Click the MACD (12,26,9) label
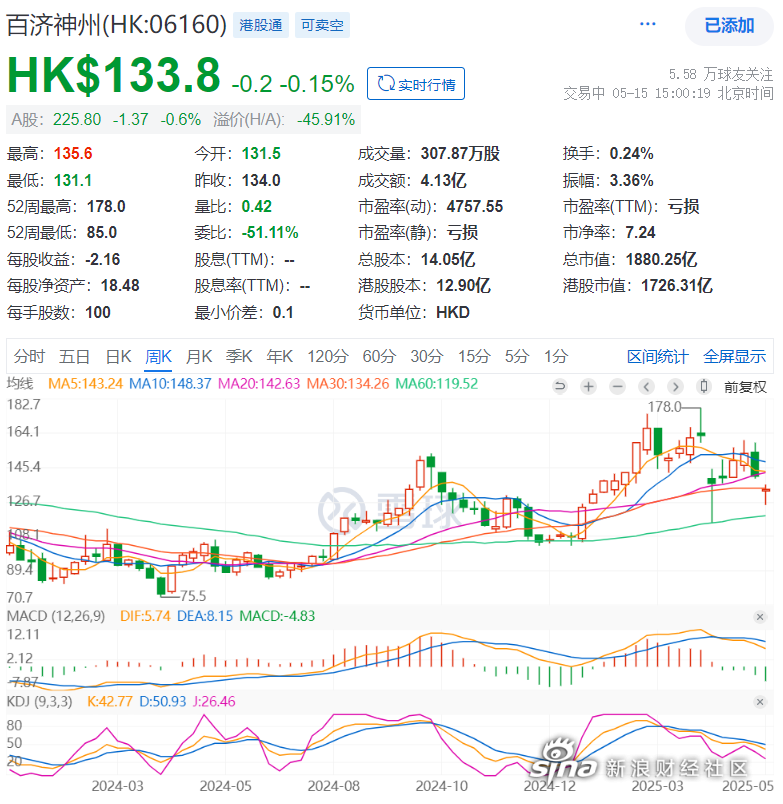 56,616
